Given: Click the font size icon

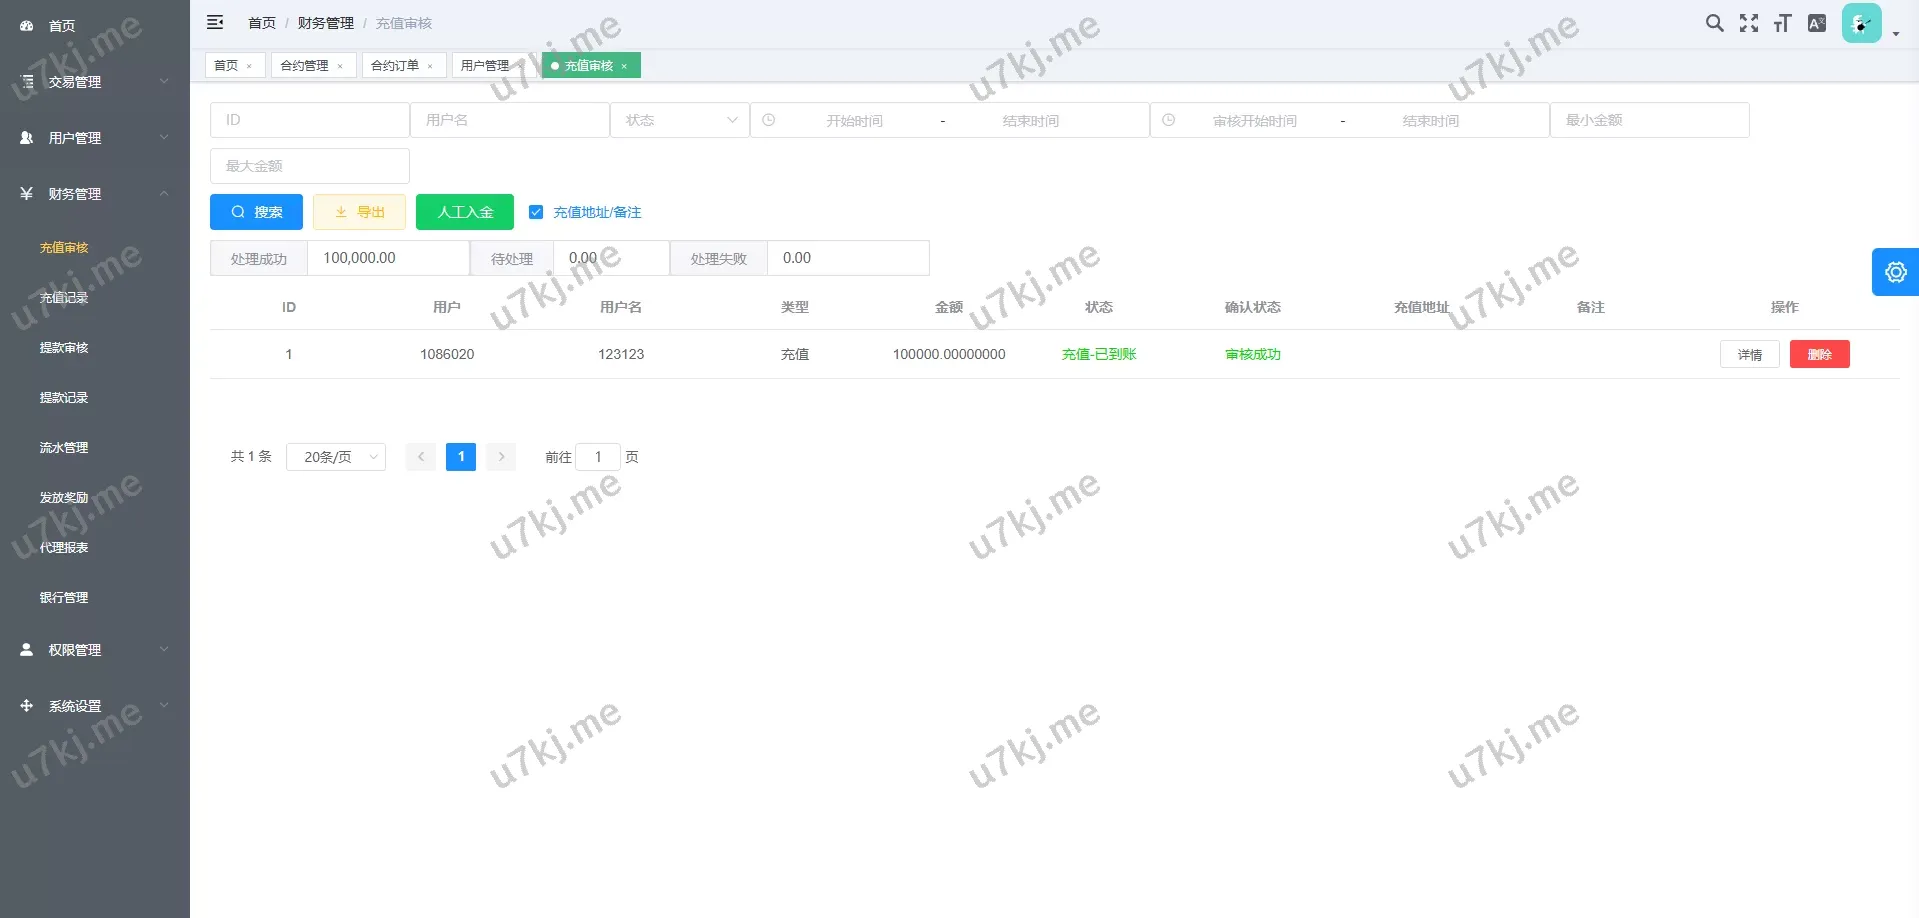Looking at the screenshot, I should pos(1782,23).
